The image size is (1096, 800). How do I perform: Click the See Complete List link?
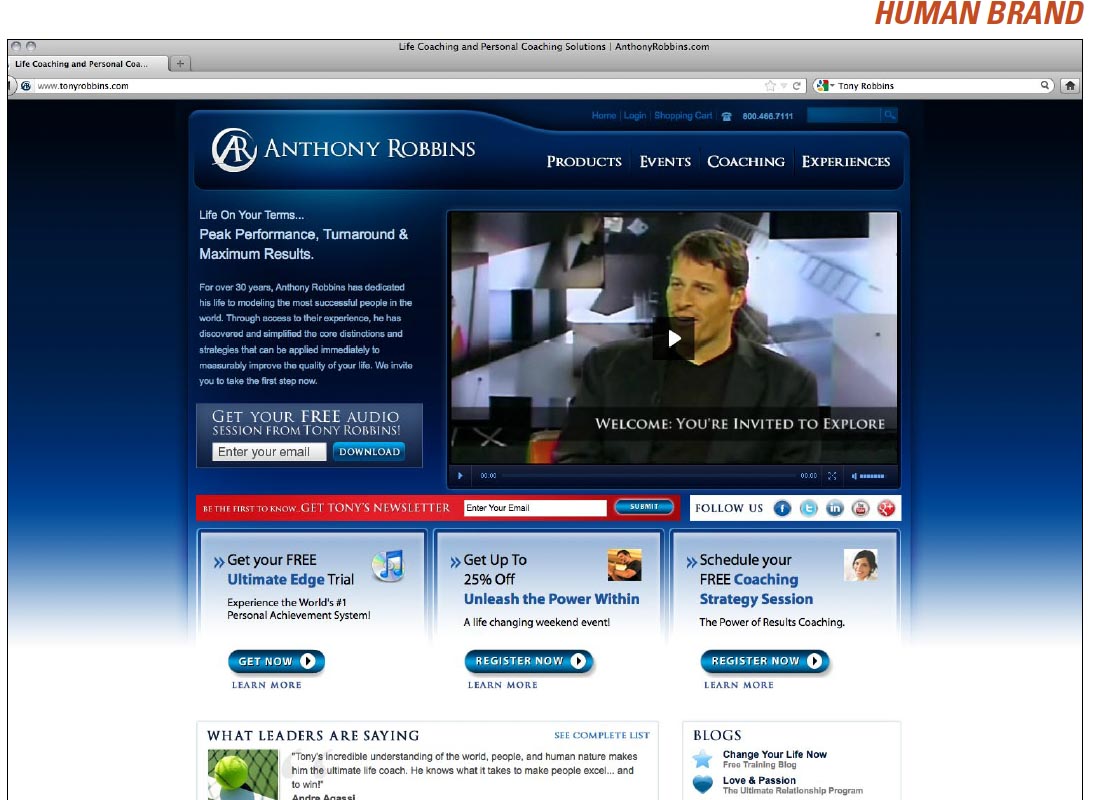[x=602, y=735]
